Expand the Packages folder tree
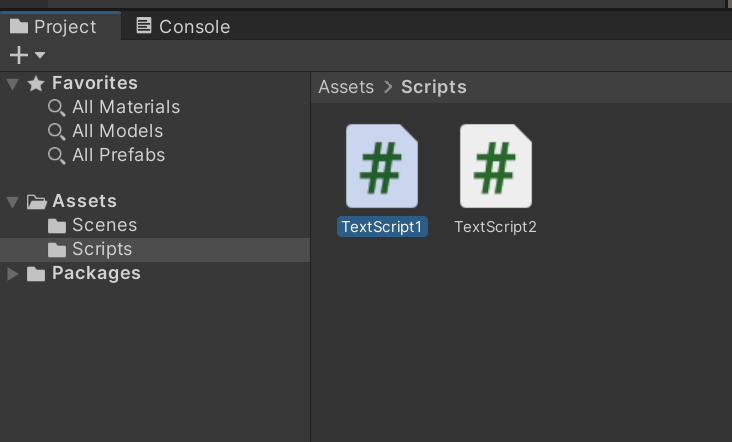Screen dimensions: 732x442 tap(13, 274)
